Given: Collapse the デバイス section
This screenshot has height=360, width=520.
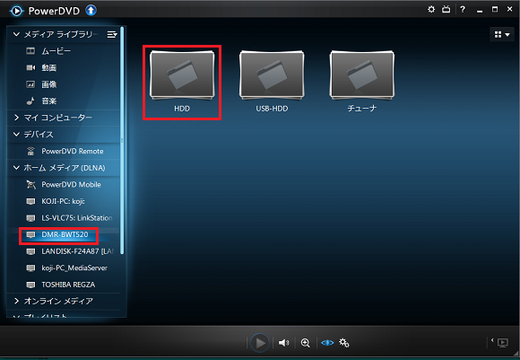Looking at the screenshot, I should coord(16,134).
